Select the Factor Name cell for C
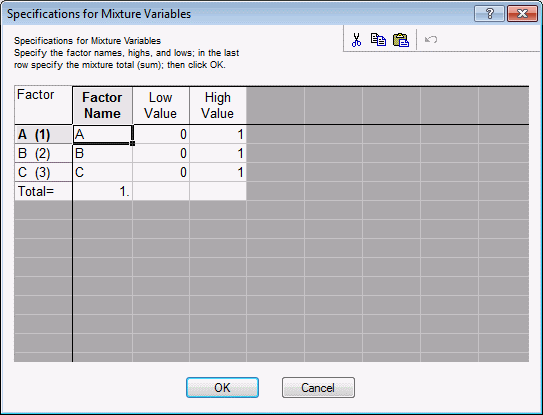 [103, 172]
